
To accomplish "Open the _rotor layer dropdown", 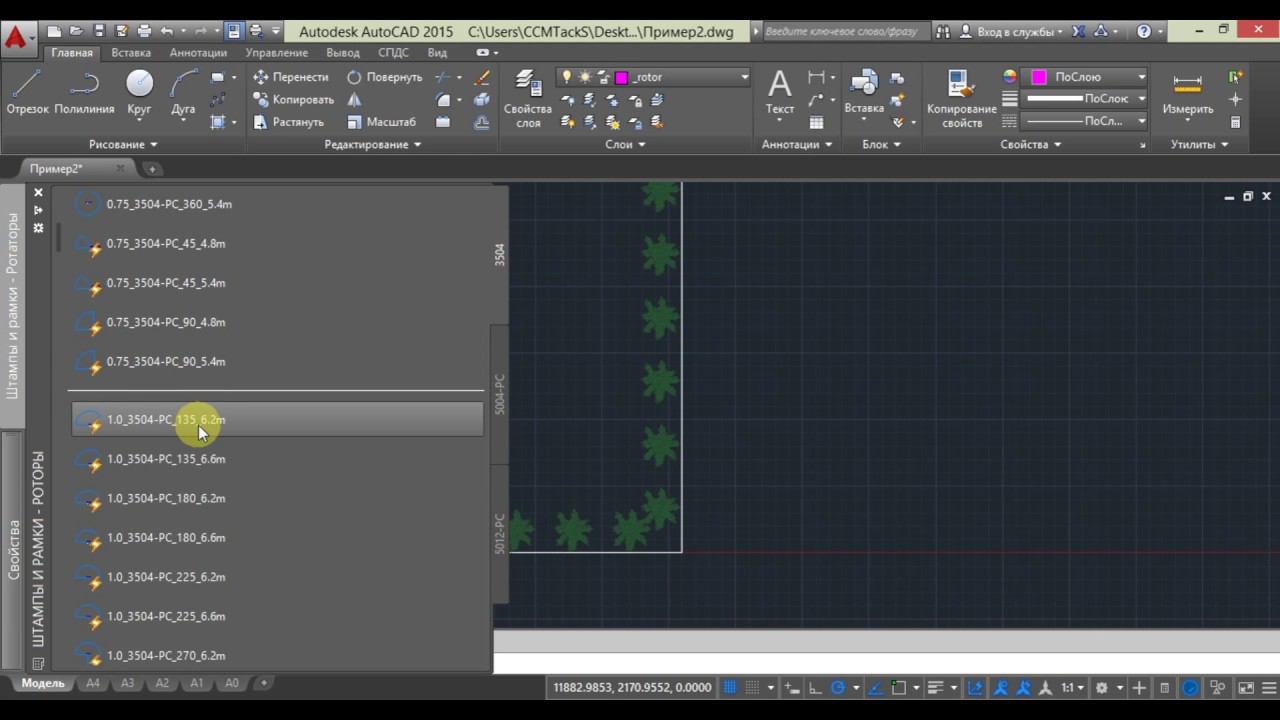I will click(743, 77).
